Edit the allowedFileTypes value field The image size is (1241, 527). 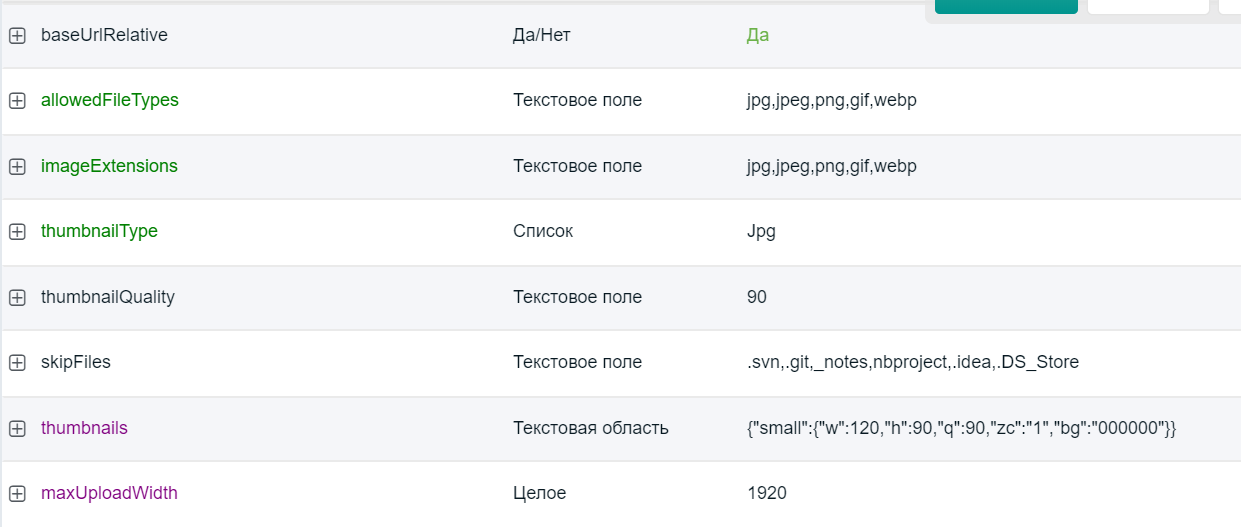[x=831, y=100]
